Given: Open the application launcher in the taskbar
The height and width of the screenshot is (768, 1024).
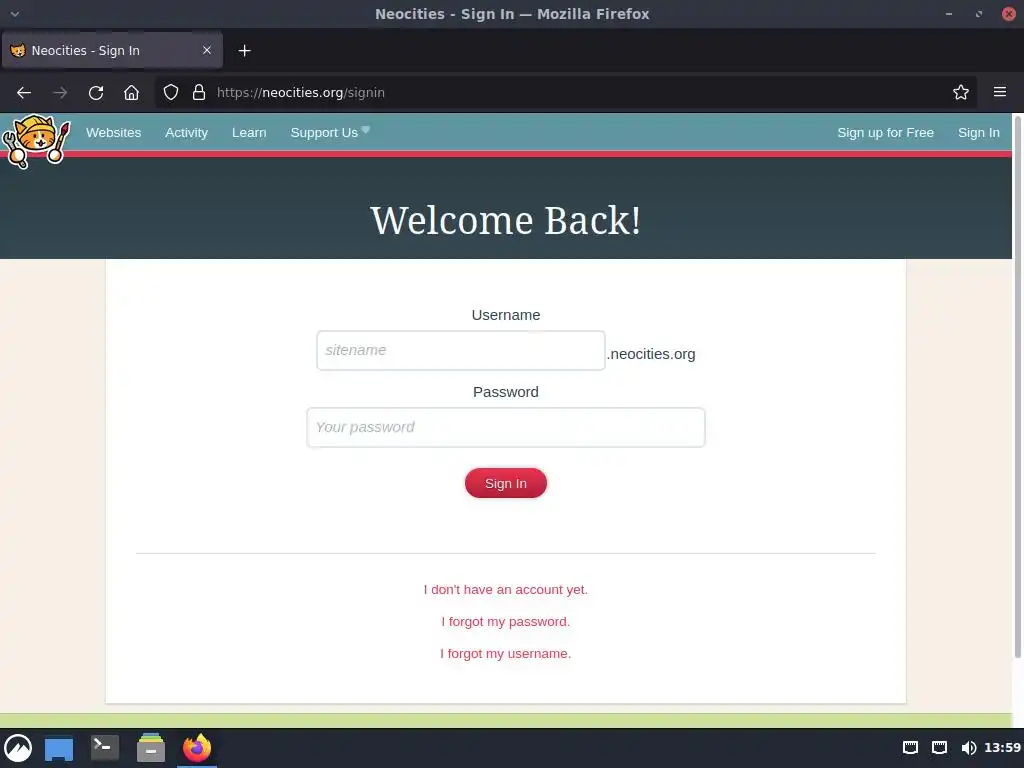Looking at the screenshot, I should coord(18,748).
